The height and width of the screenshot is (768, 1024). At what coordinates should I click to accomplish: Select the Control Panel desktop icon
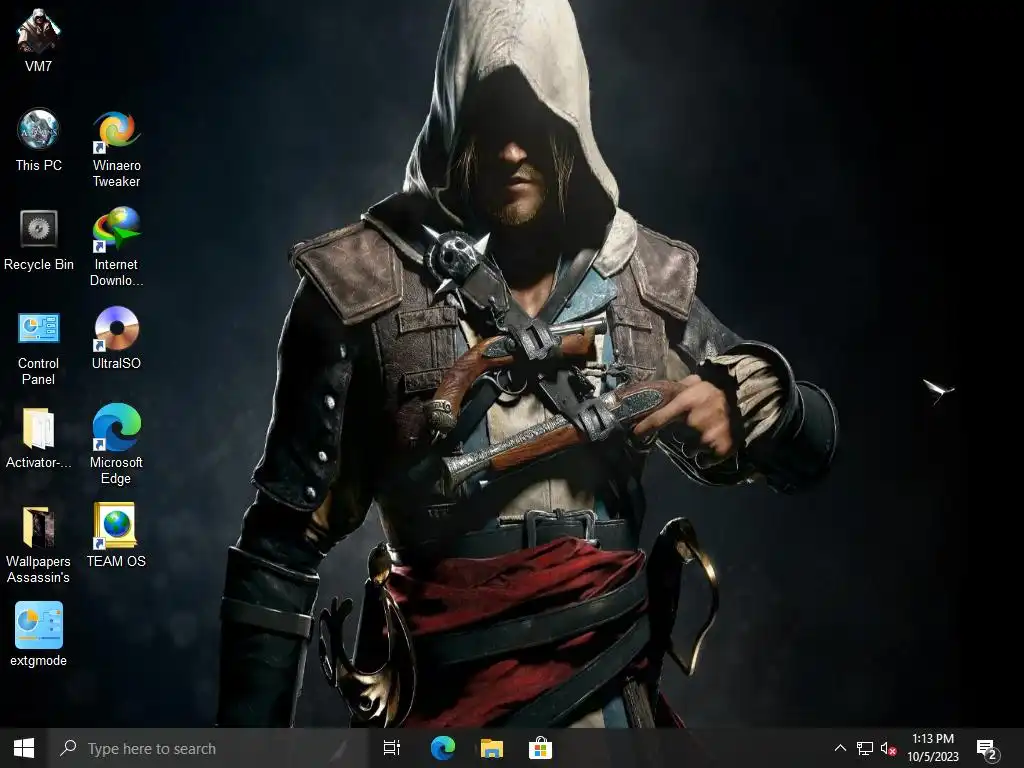tap(39, 348)
